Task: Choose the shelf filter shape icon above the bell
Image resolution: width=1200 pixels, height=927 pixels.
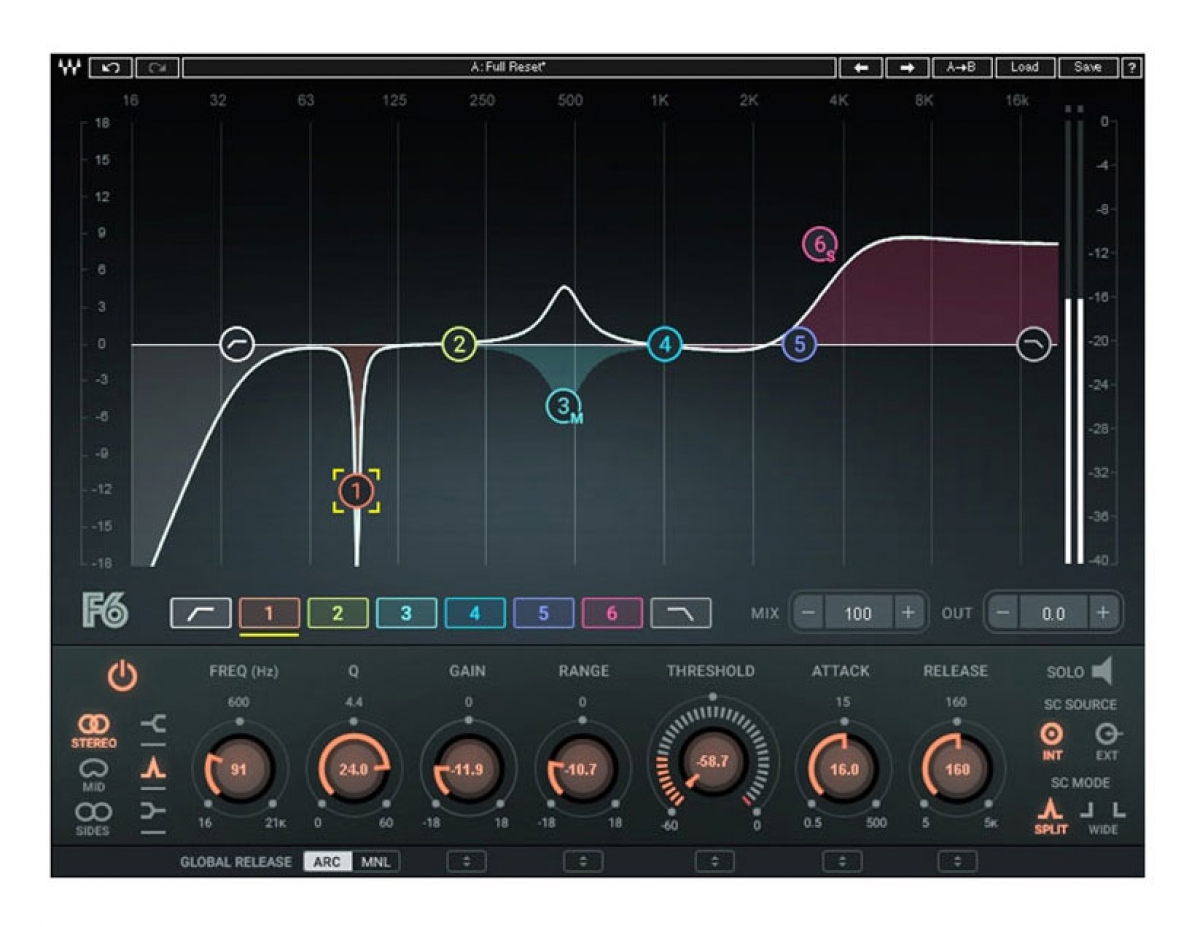Action: [153, 726]
